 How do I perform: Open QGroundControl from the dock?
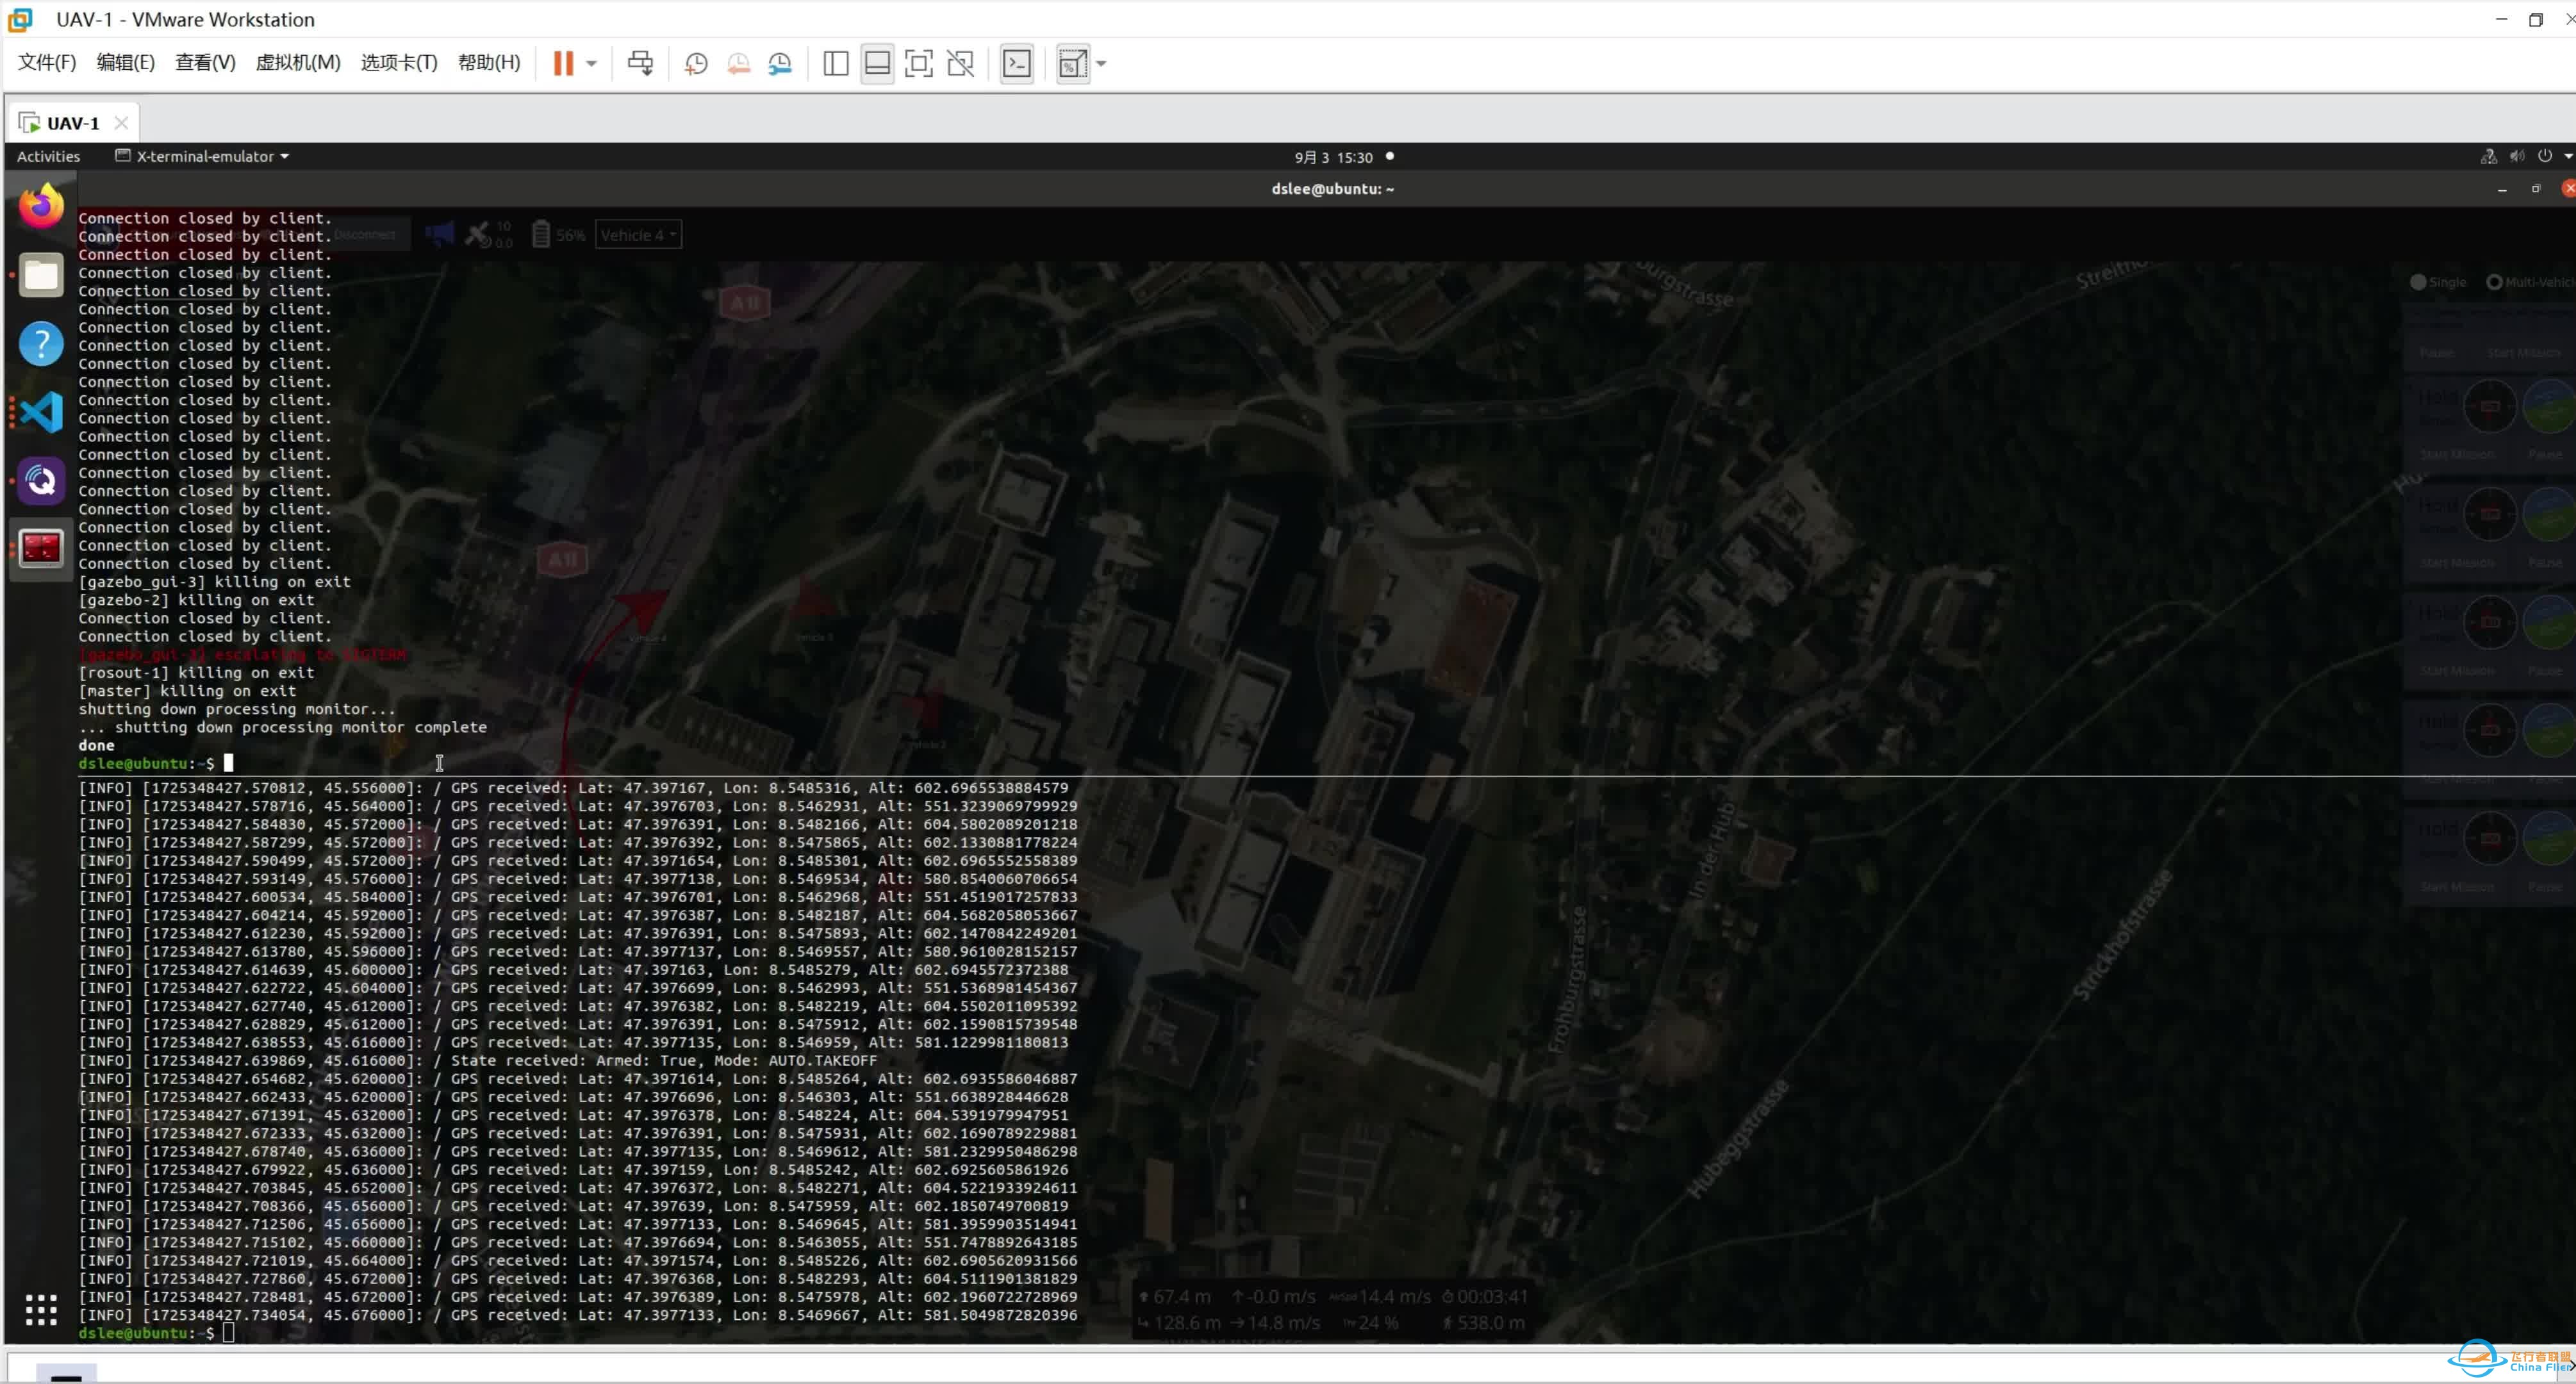point(41,481)
